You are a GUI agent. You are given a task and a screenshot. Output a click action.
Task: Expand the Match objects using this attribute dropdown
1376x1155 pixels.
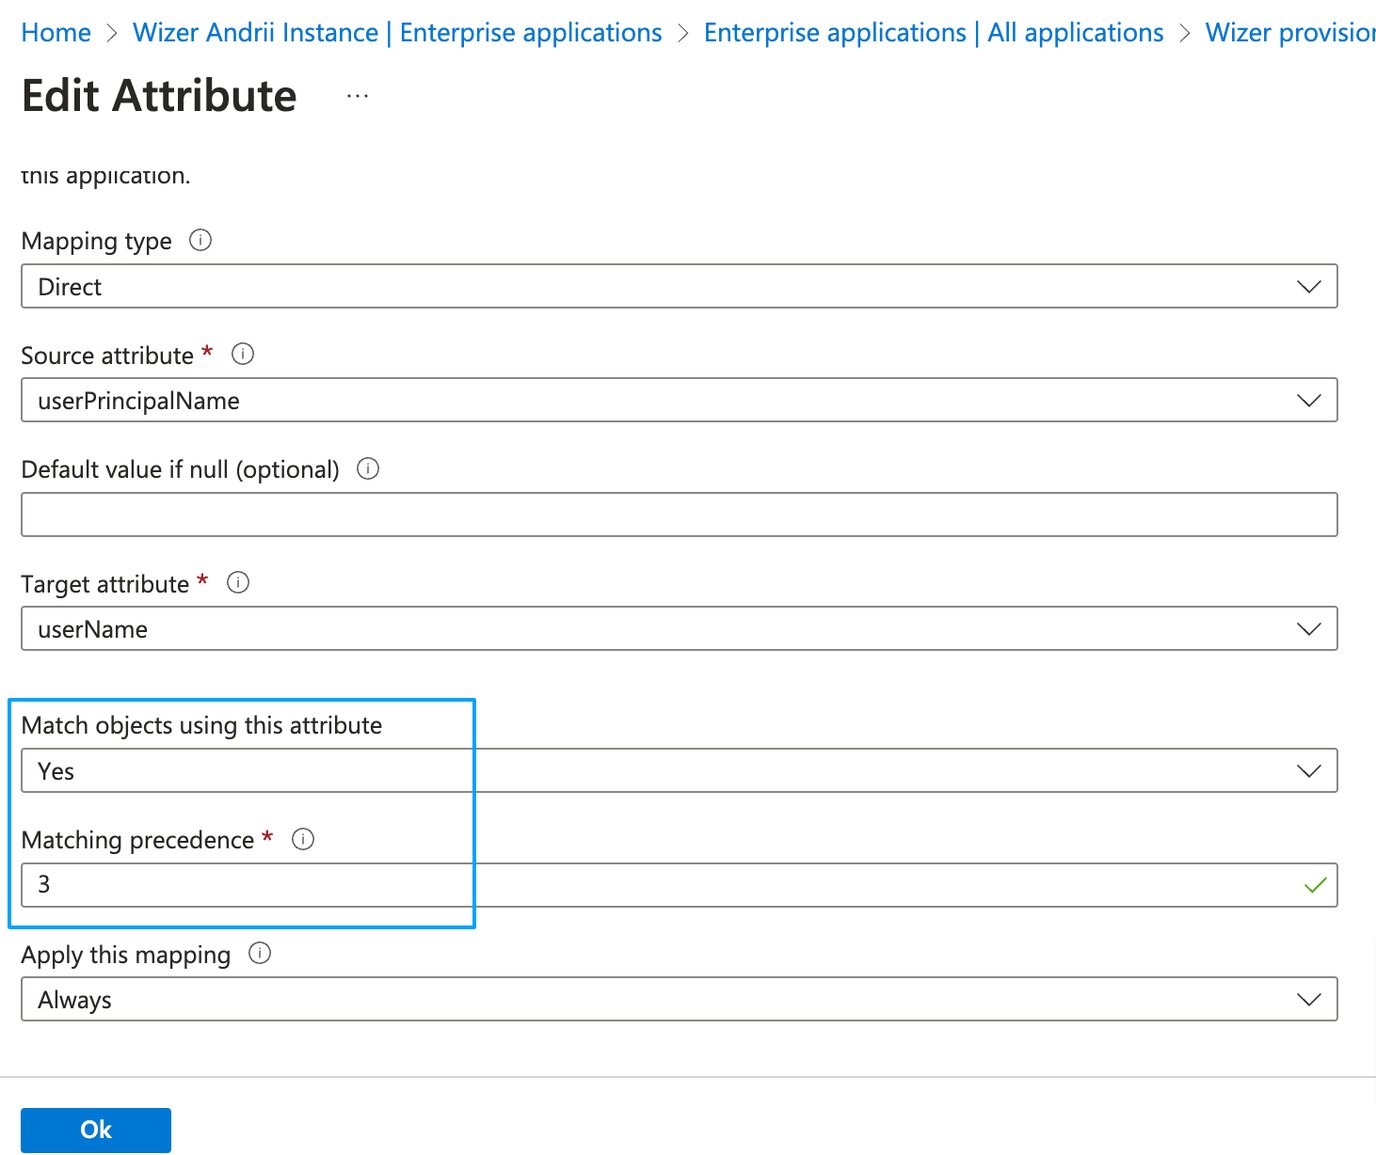pos(1308,770)
